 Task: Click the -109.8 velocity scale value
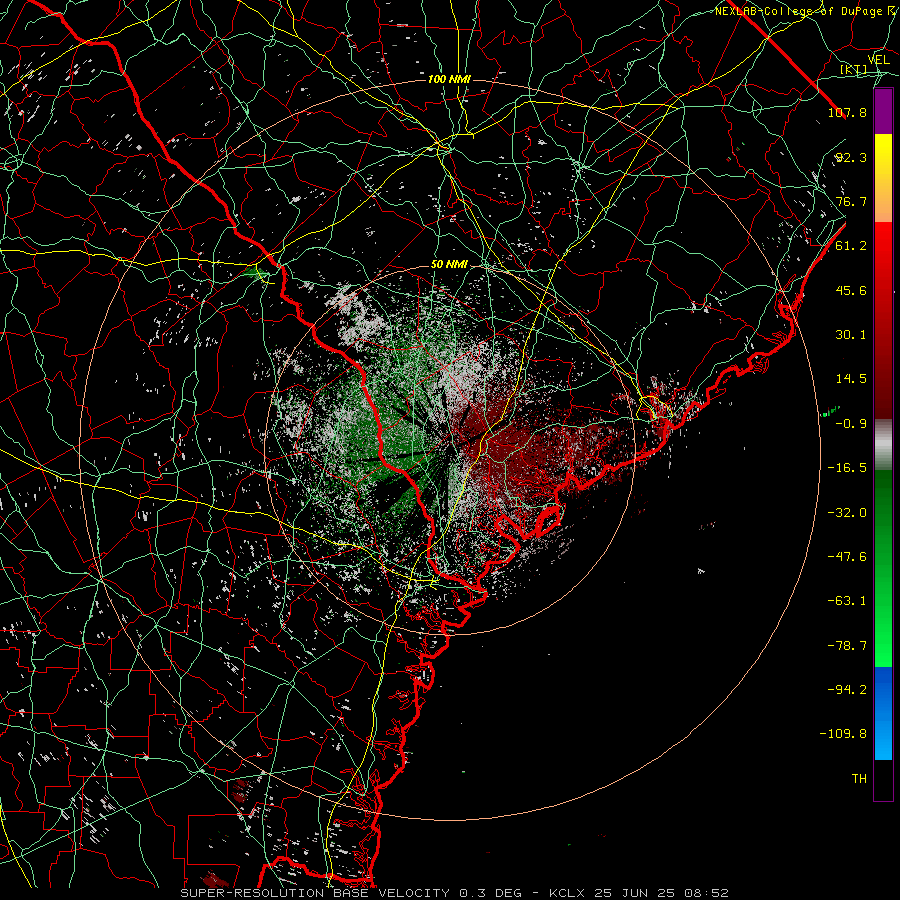[x=843, y=734]
